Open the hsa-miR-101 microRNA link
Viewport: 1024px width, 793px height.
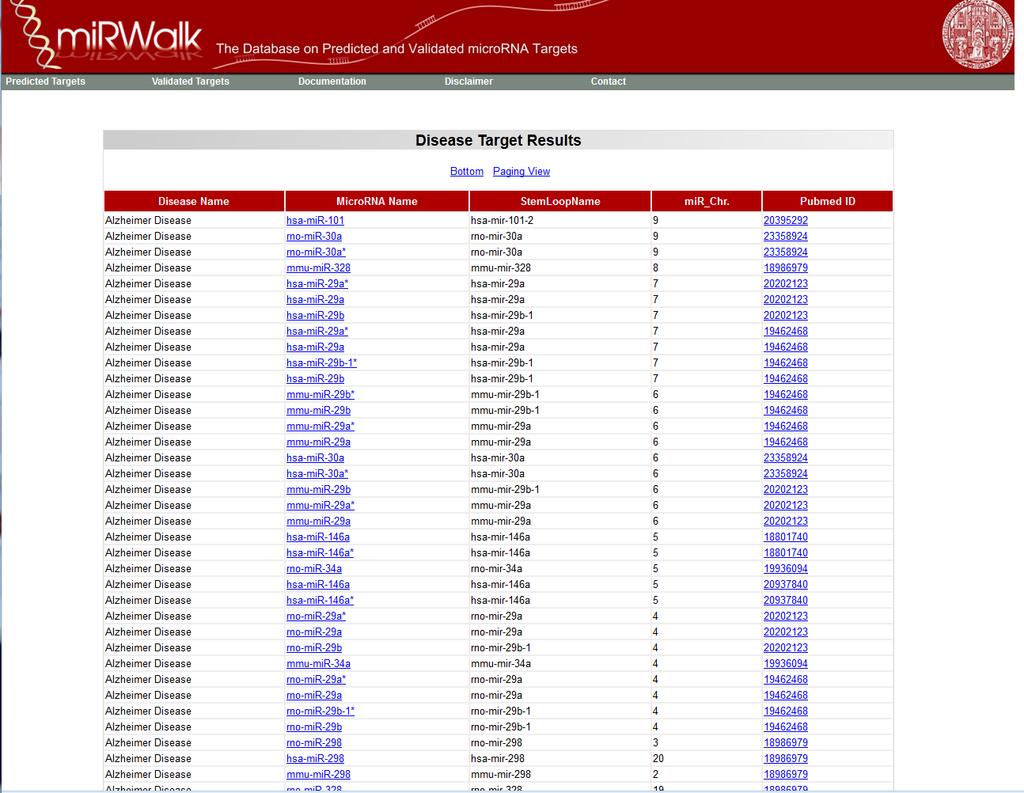[x=315, y=221]
